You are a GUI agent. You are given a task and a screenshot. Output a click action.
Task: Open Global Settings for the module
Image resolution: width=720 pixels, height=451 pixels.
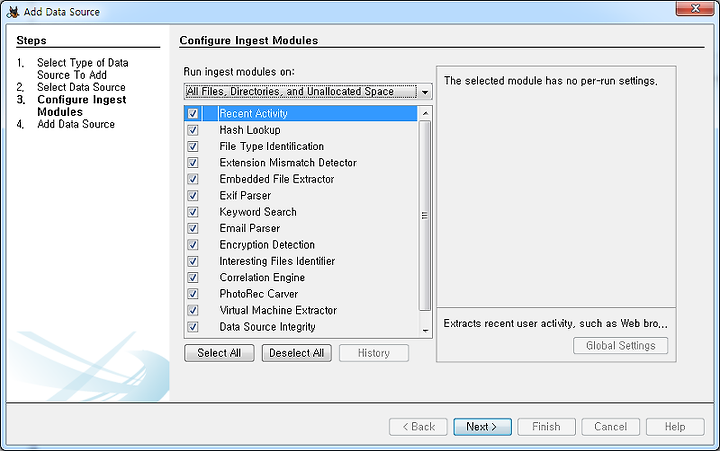tap(620, 345)
